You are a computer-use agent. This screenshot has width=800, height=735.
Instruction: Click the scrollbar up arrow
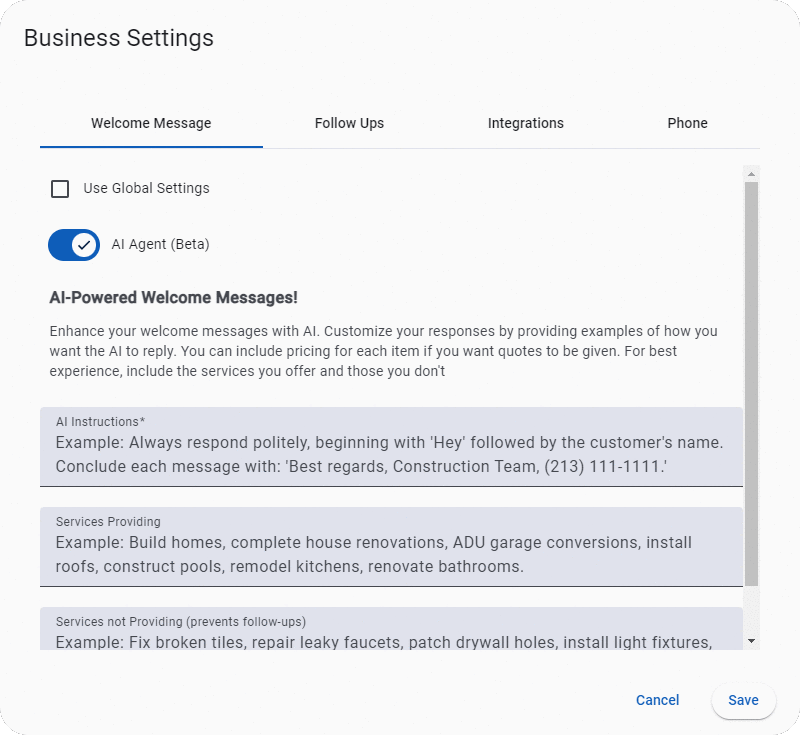point(751,173)
